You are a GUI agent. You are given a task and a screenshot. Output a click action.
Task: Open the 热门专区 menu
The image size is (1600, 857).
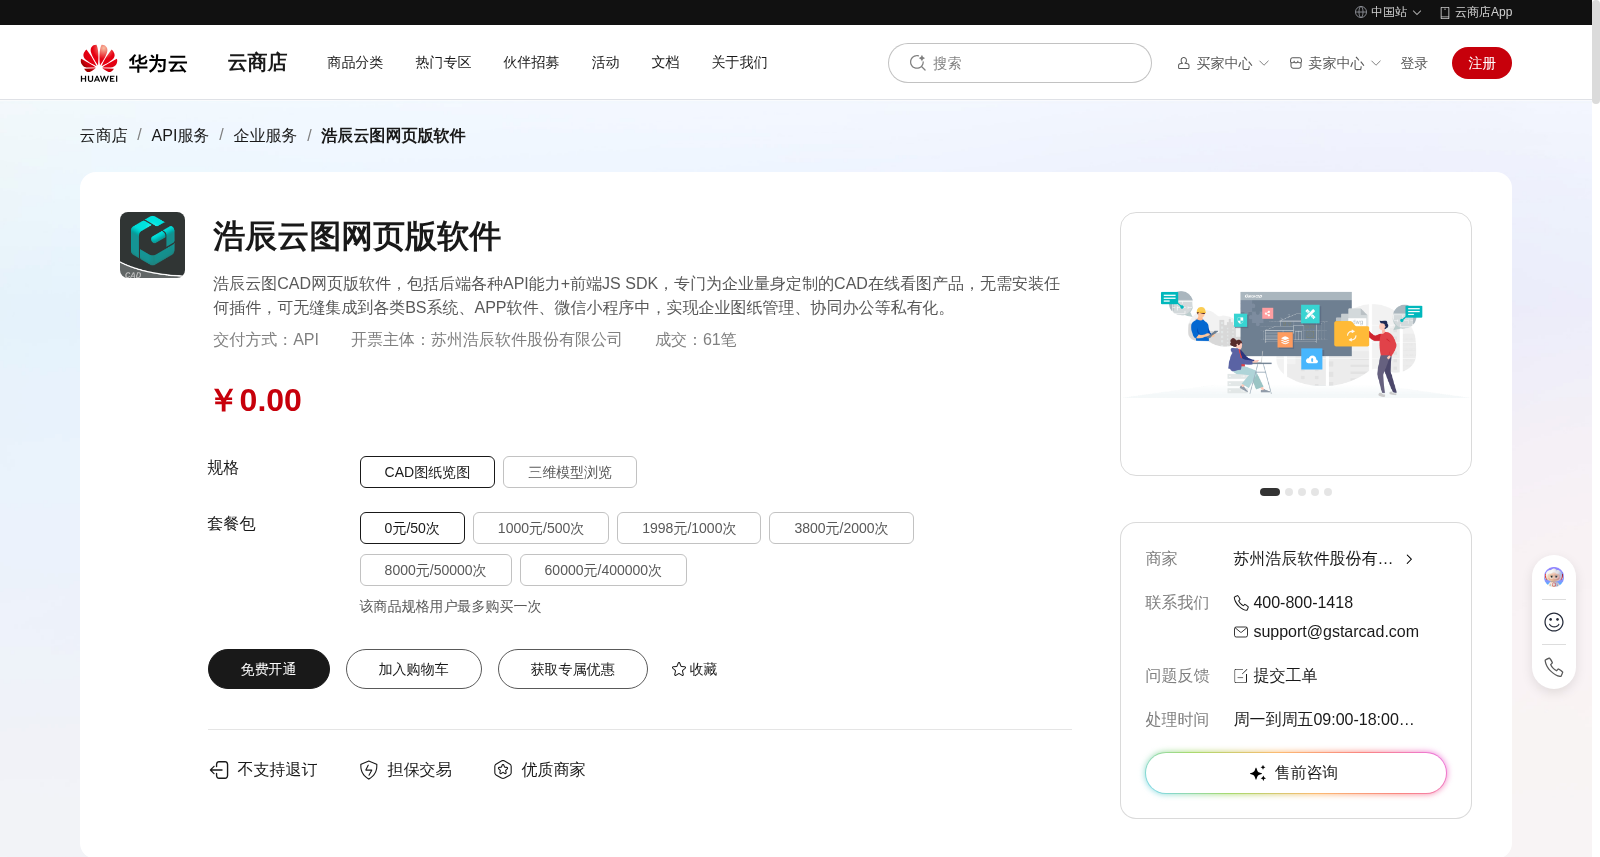pos(443,62)
